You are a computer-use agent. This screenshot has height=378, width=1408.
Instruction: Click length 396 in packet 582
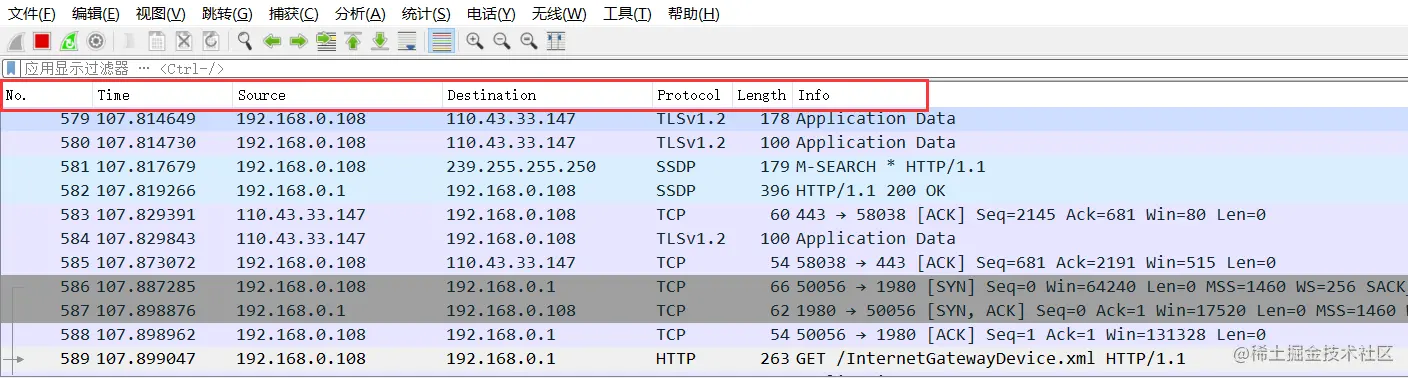(x=774, y=191)
